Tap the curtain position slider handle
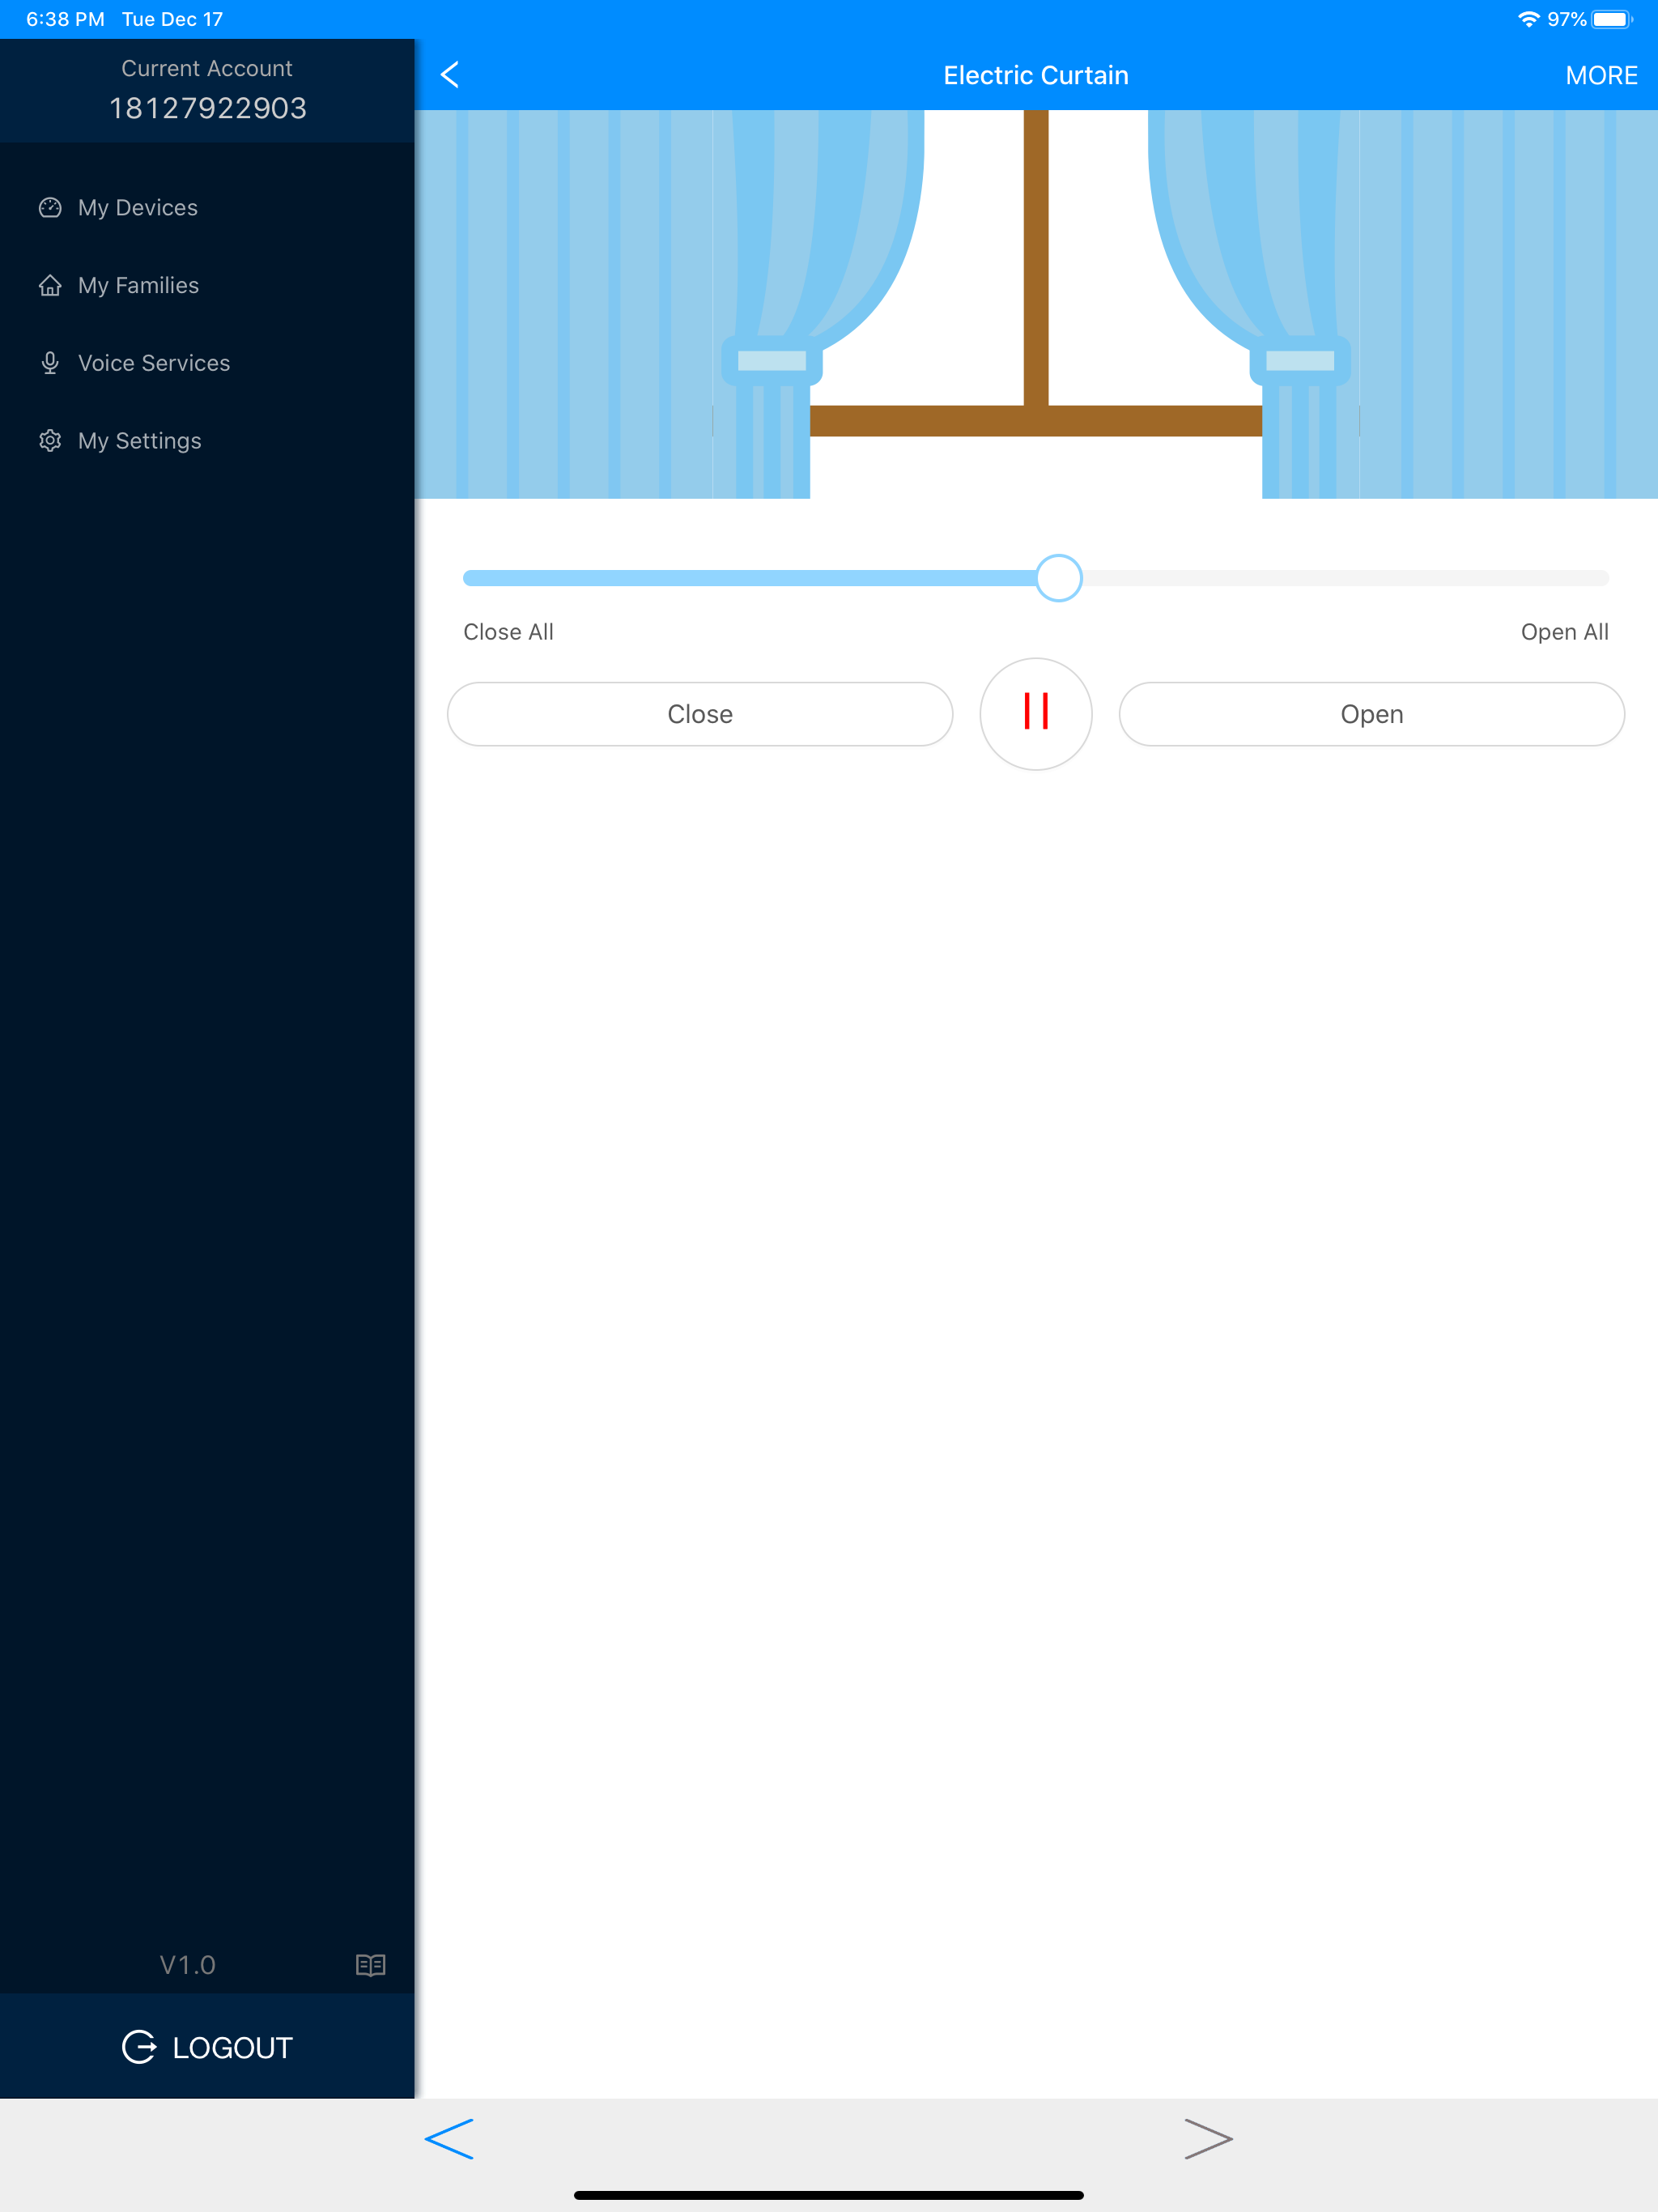This screenshot has width=1658, height=2212. pyautogui.click(x=1059, y=578)
